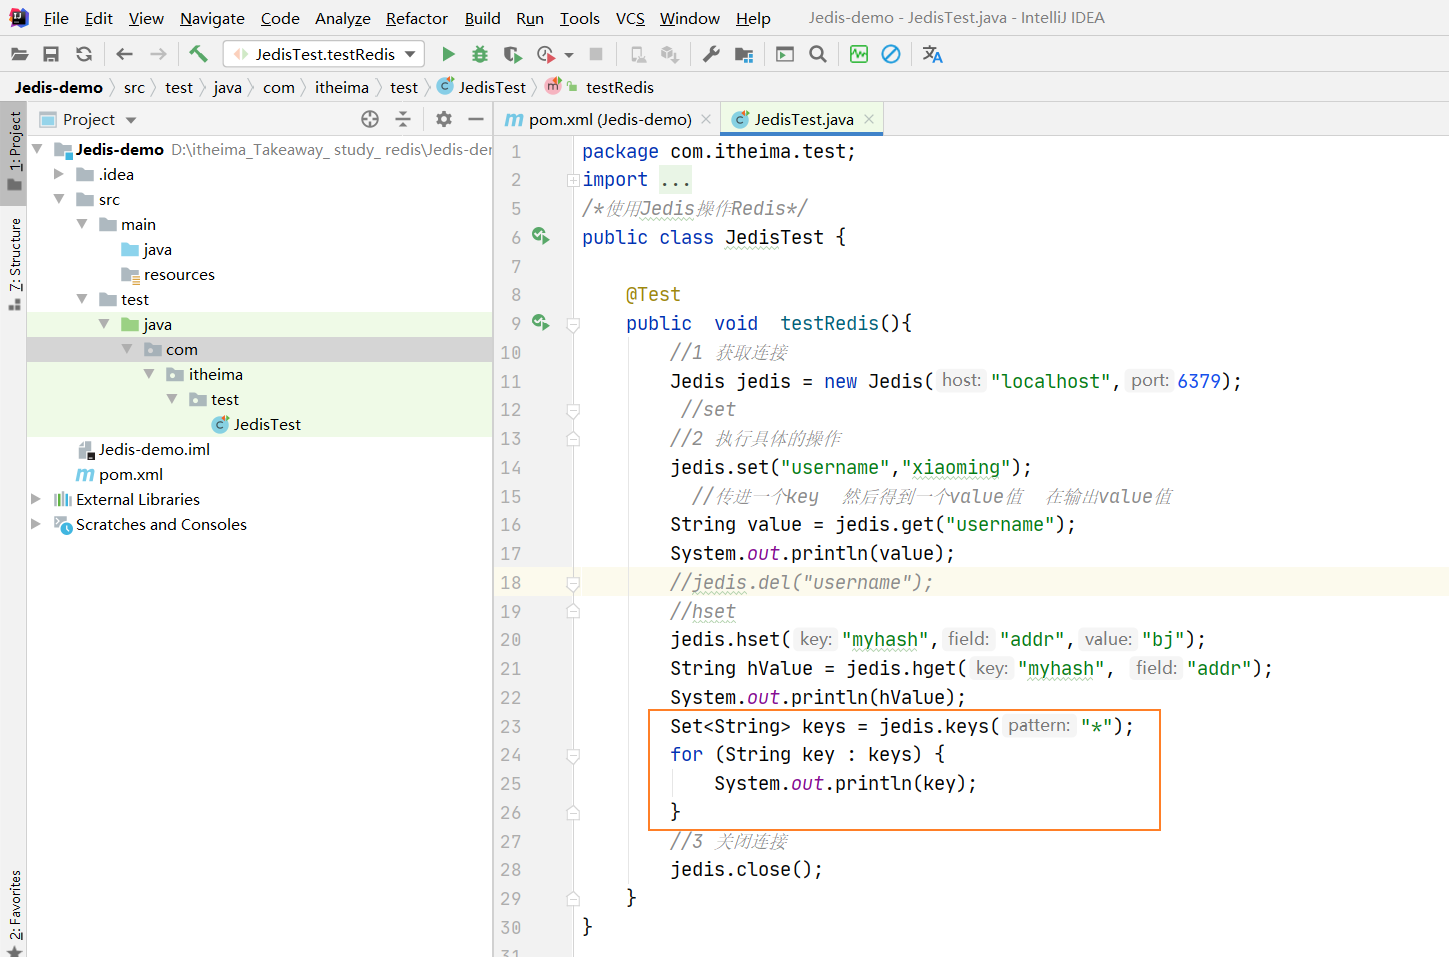Click the blue crossed-circle icon
Viewport: 1449px width, 957px height.
(891, 54)
